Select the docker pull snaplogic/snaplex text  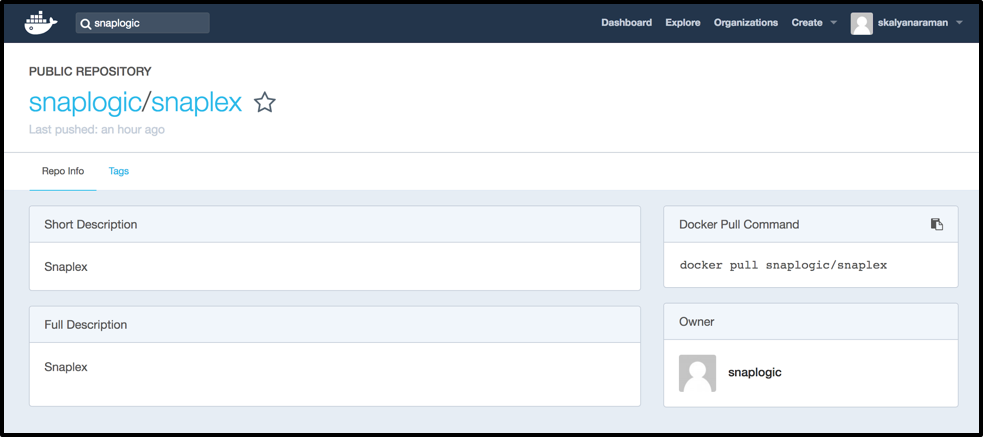[783, 265]
